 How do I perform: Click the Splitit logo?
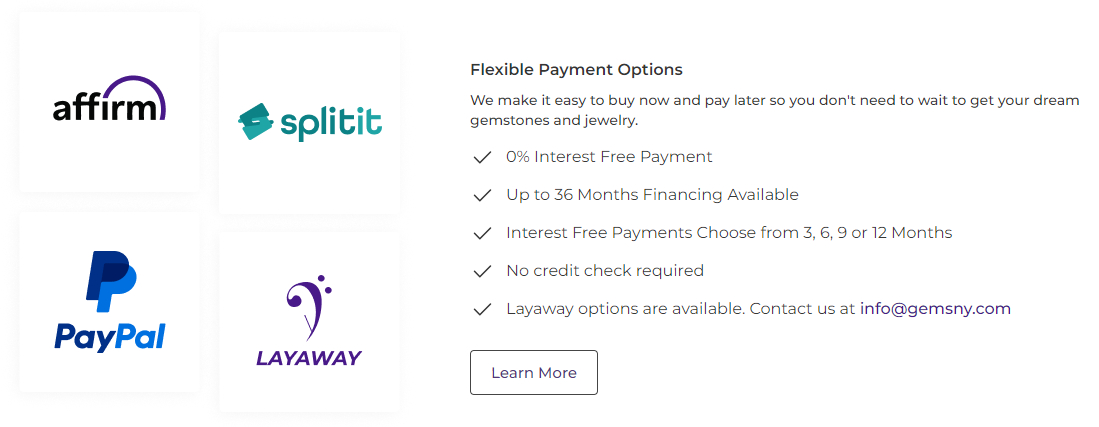(310, 123)
